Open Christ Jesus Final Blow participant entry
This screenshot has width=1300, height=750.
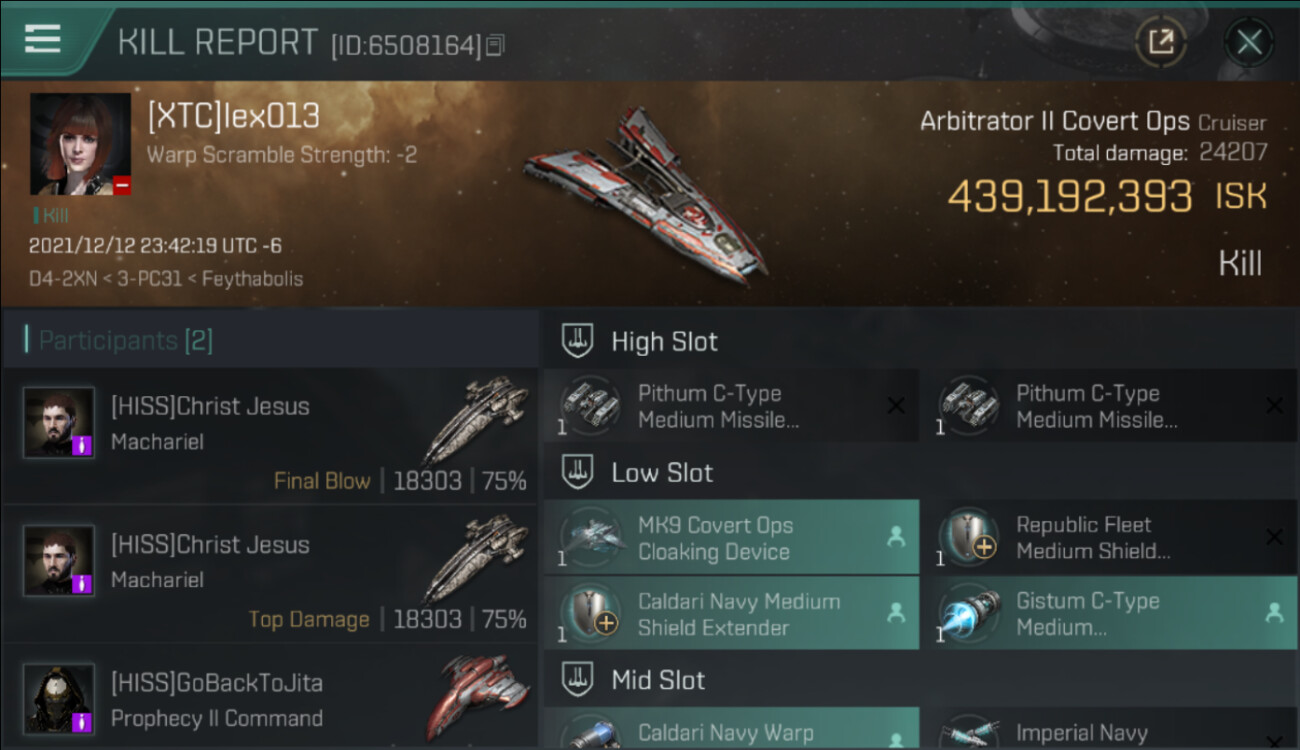(x=270, y=436)
